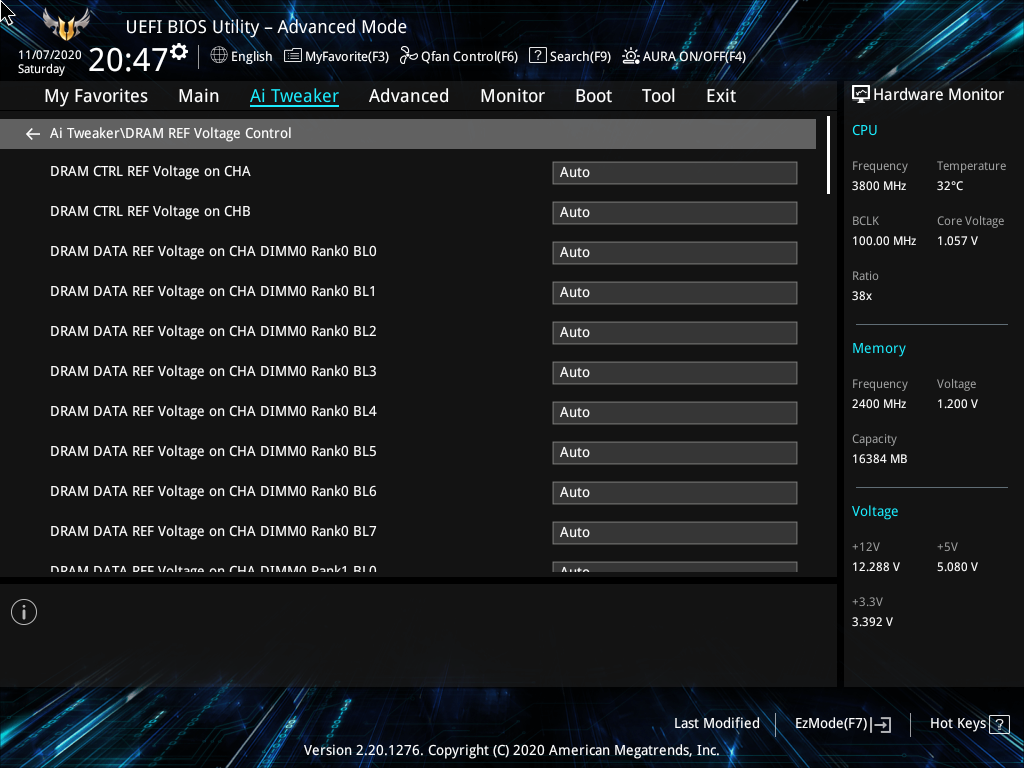
Task: Click the 11/07/2020 date text
Action: click(x=50, y=55)
